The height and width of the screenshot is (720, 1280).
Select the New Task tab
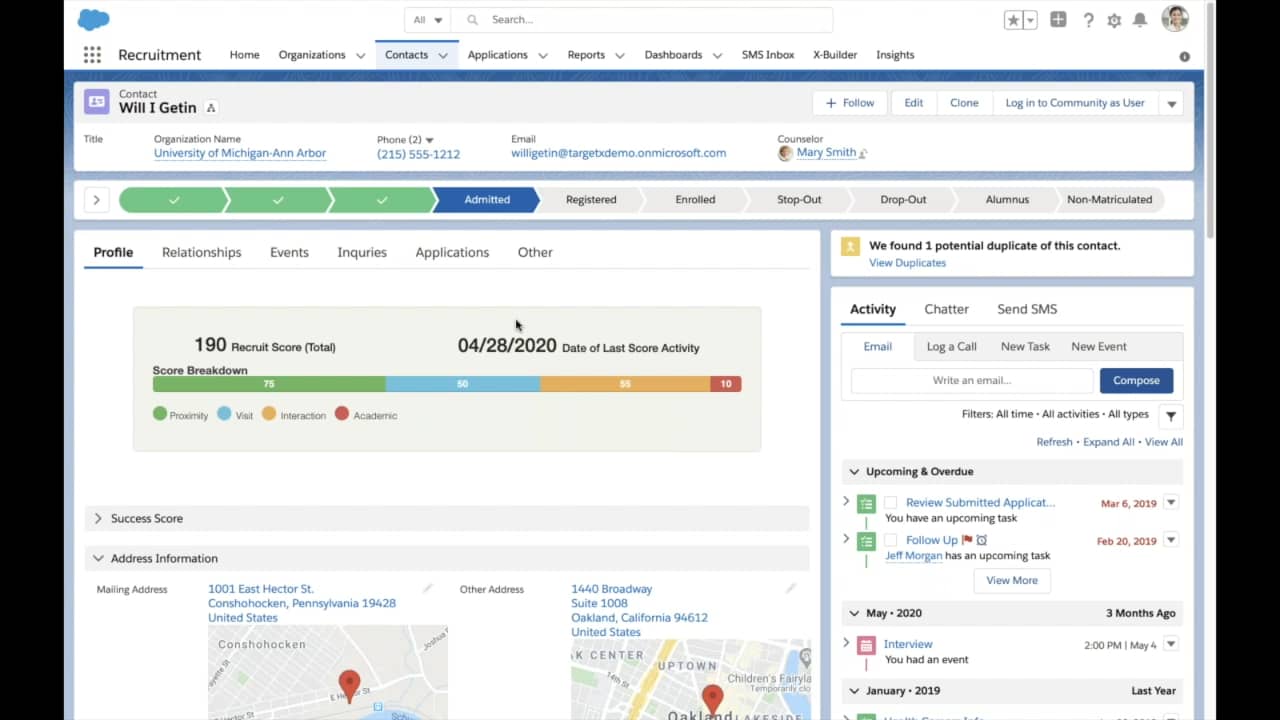pyautogui.click(x=1025, y=347)
